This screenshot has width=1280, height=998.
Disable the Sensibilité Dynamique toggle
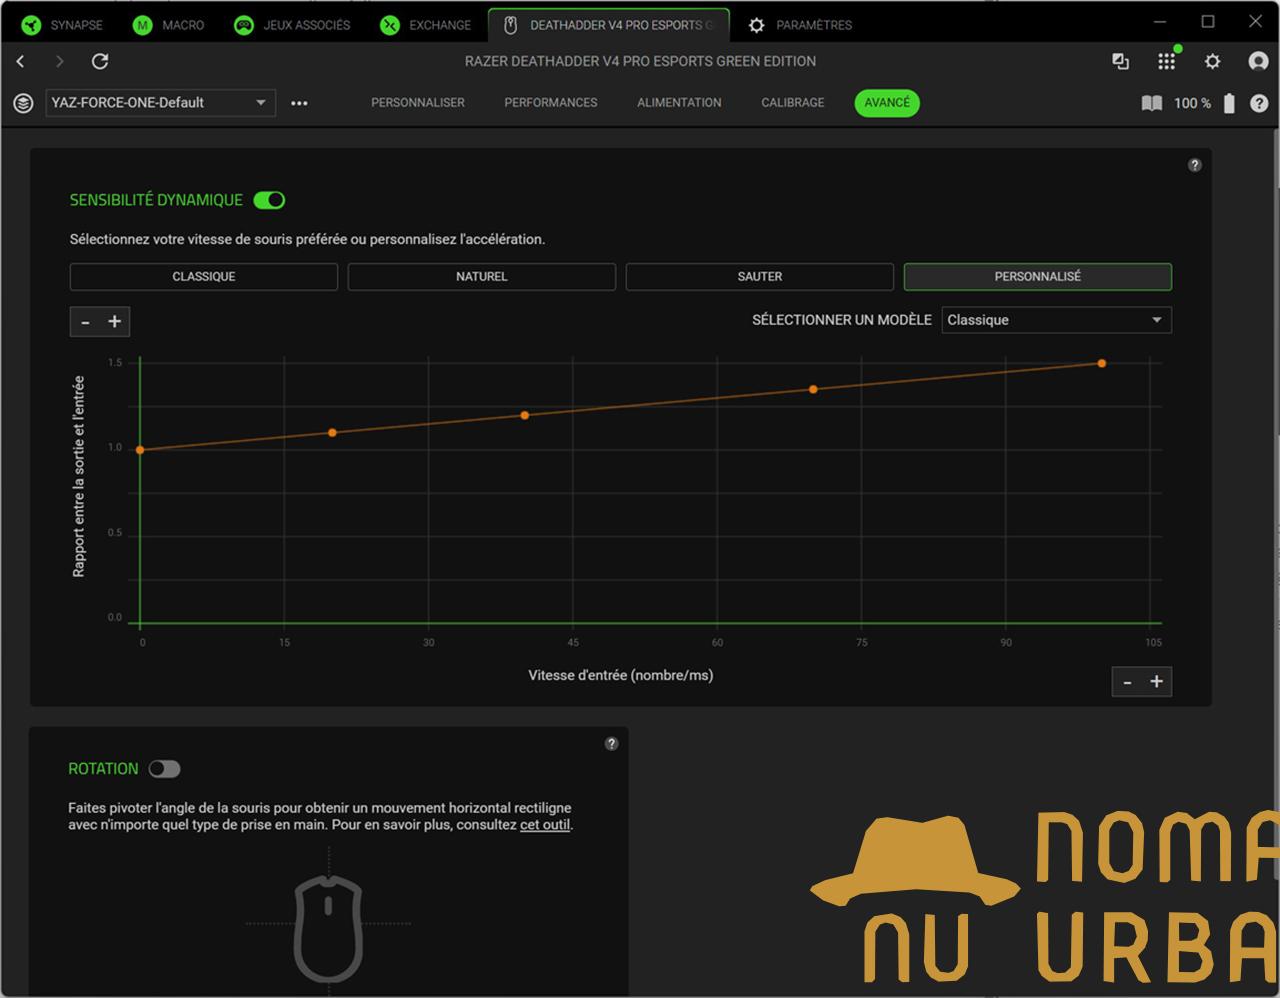coord(269,200)
